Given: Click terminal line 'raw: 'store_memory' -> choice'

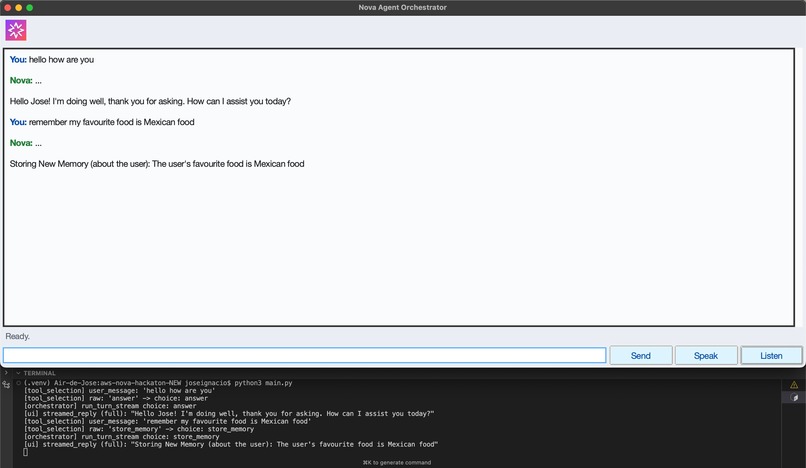Looking at the screenshot, I should click(x=139, y=429).
